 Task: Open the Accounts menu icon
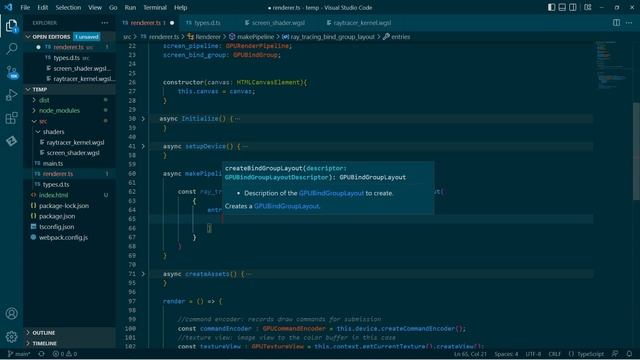coord(11,313)
